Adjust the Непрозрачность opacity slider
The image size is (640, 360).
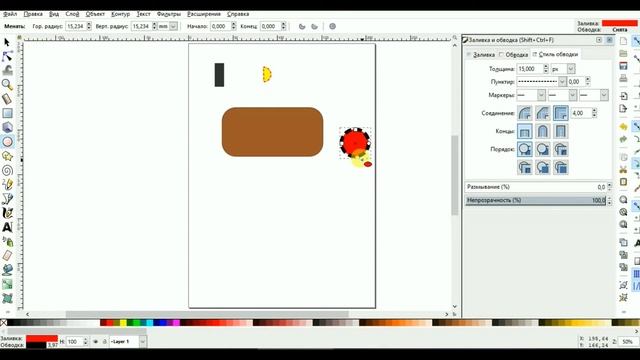(536, 200)
